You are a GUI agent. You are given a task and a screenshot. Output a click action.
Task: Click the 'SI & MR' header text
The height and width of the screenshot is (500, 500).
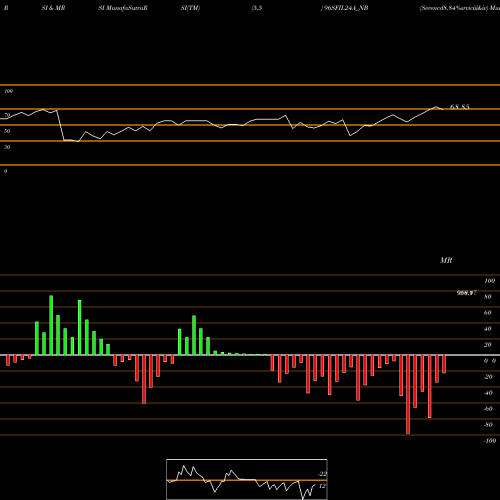click(53, 8)
